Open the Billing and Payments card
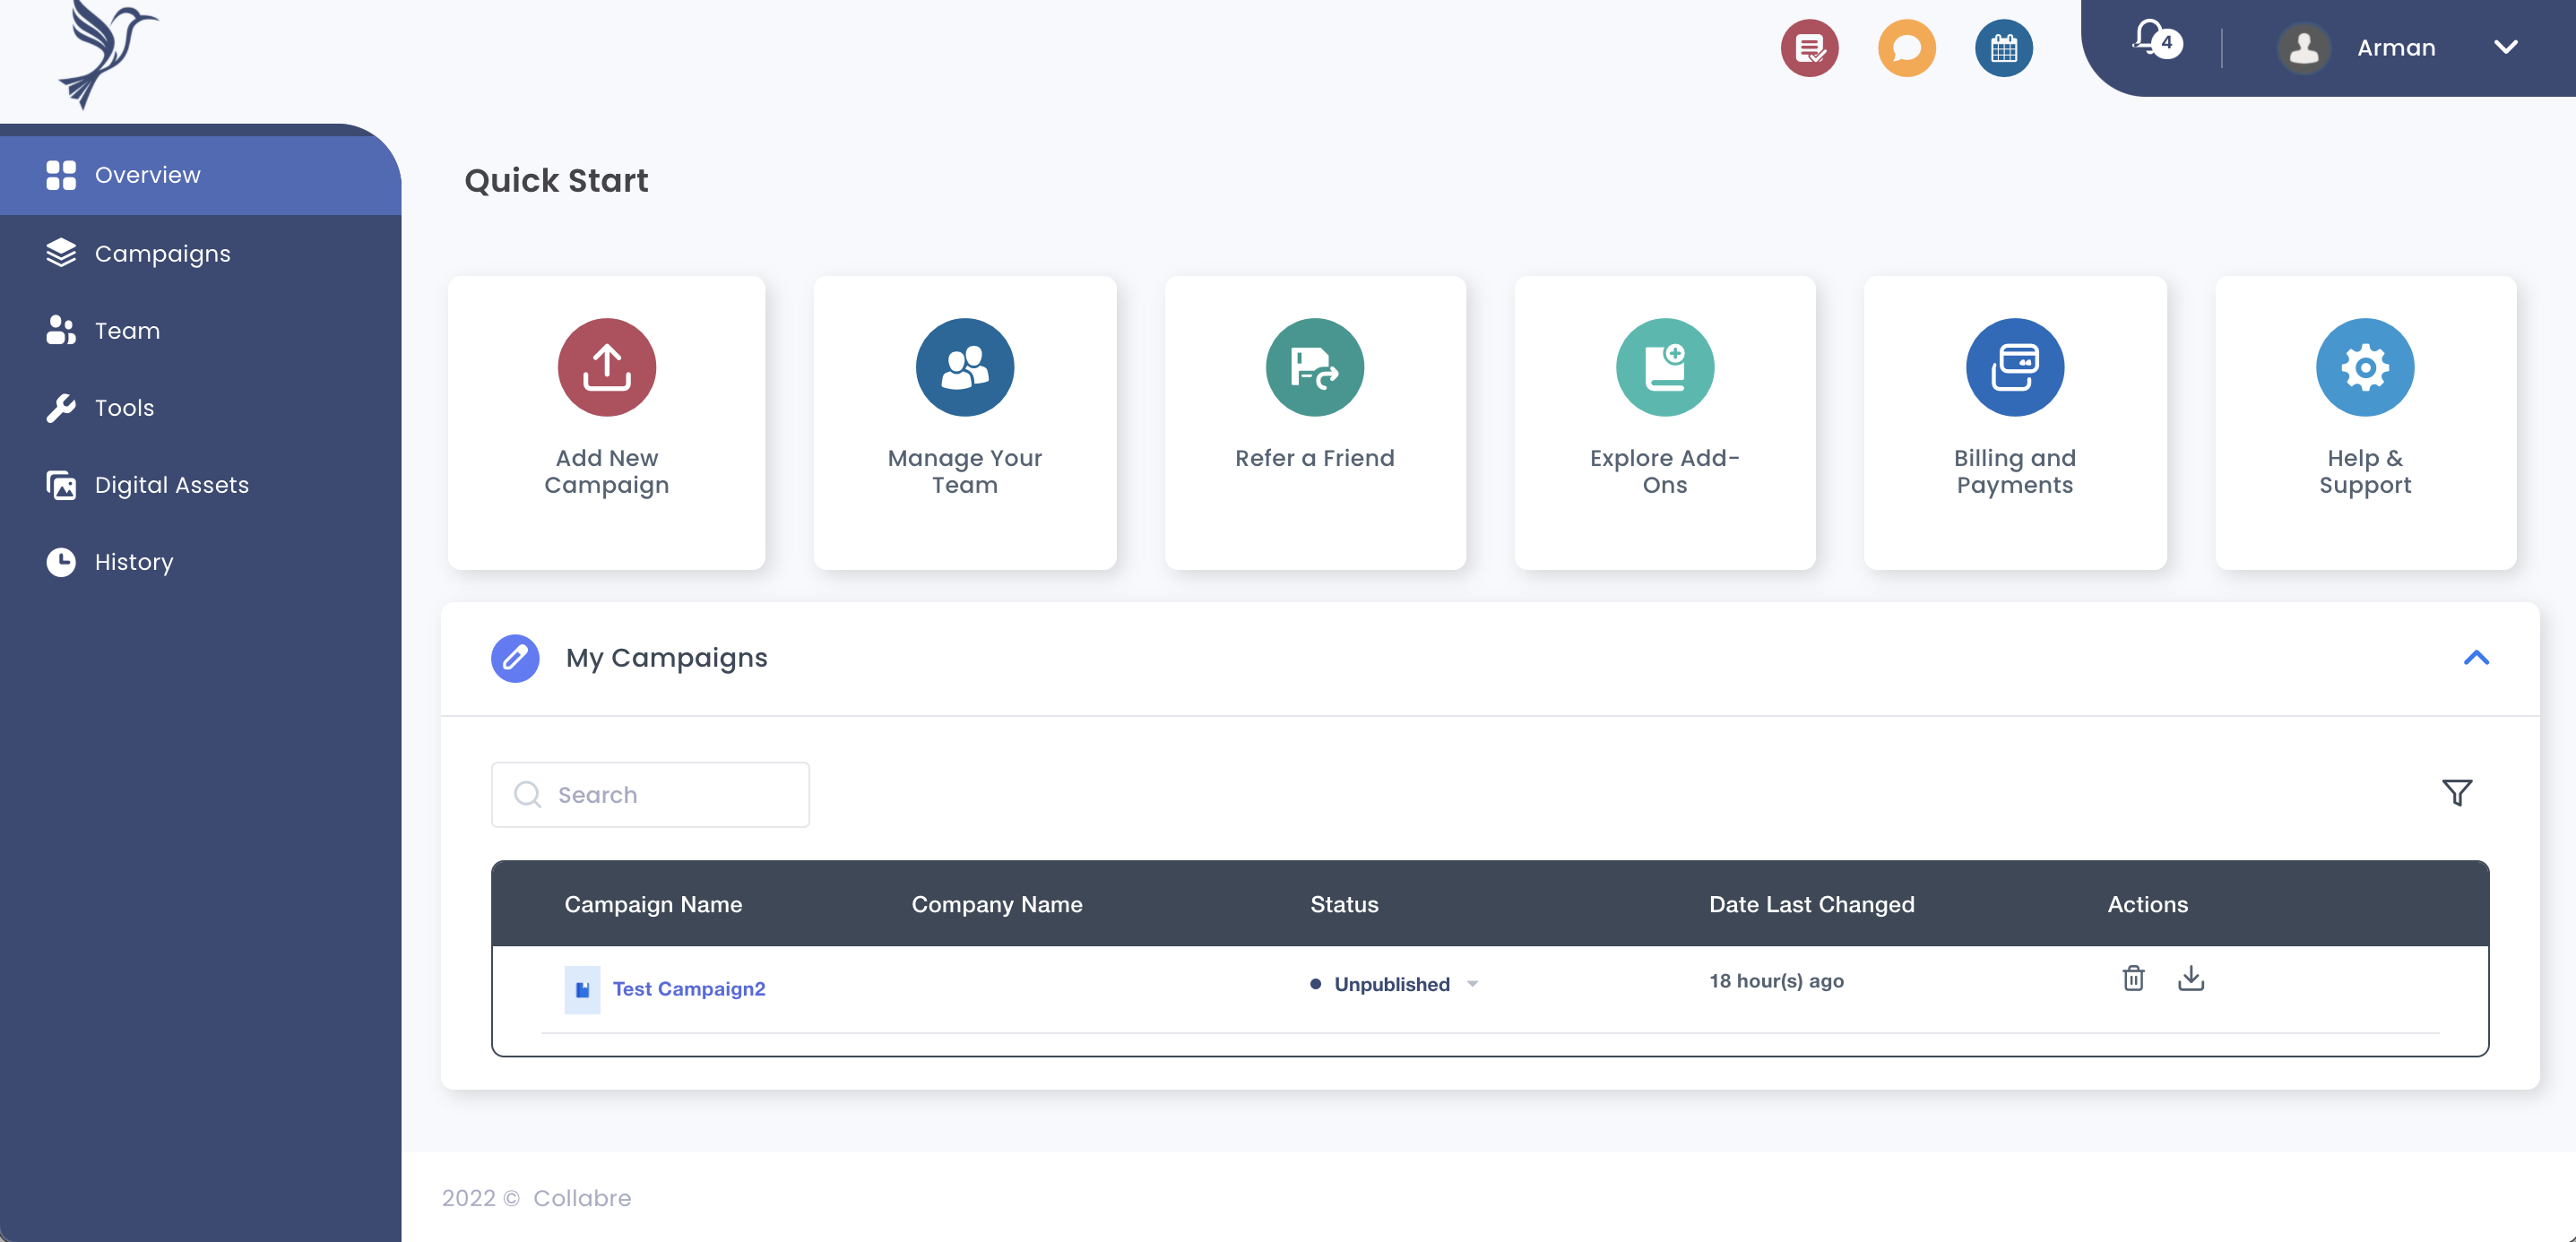Image resolution: width=2576 pixels, height=1242 pixels. (2014, 422)
